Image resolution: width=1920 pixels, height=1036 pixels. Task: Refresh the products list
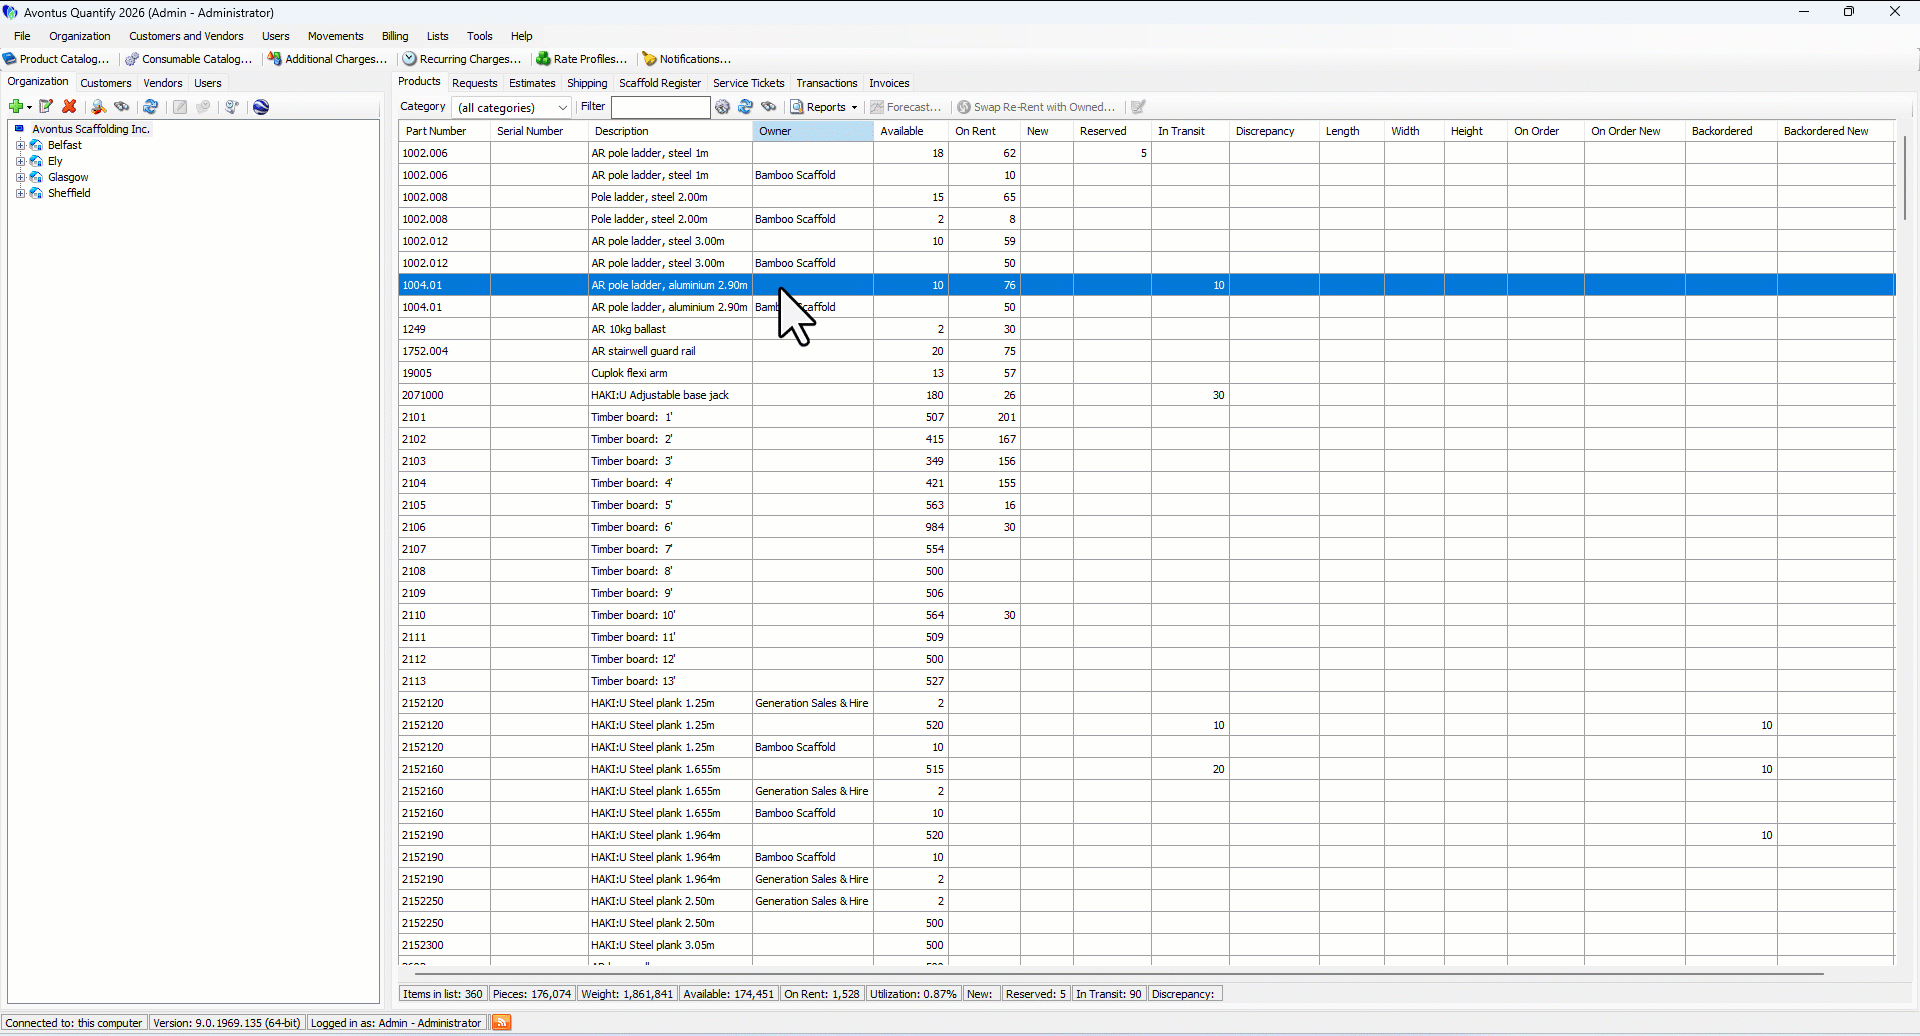coord(746,107)
